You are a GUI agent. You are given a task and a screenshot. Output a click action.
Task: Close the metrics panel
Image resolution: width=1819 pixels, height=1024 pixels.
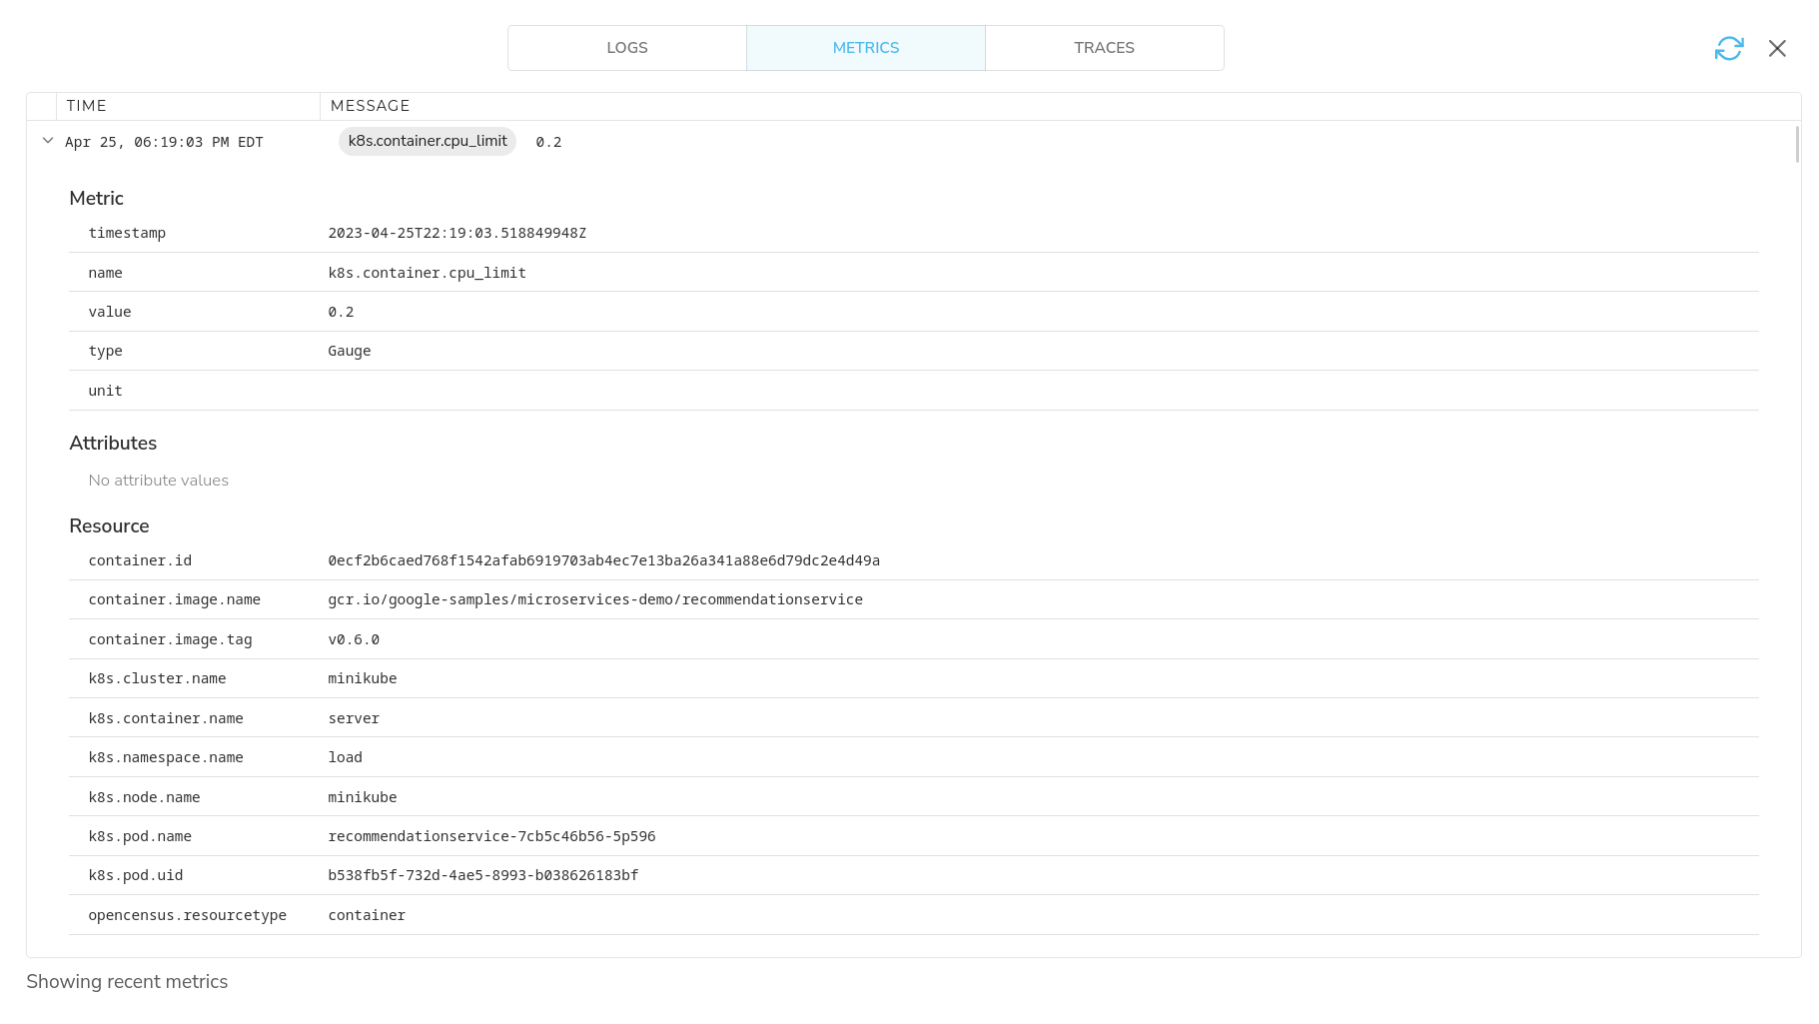(x=1776, y=48)
